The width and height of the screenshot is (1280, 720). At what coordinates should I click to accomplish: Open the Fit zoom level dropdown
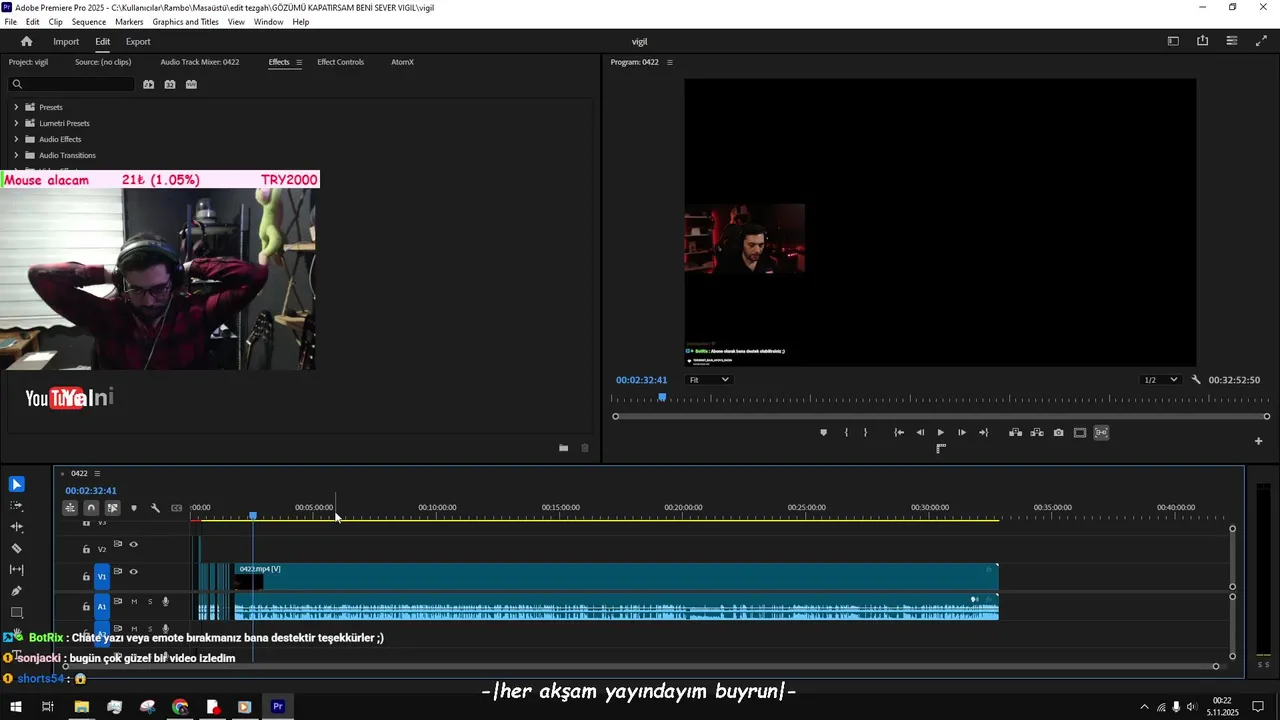(709, 380)
